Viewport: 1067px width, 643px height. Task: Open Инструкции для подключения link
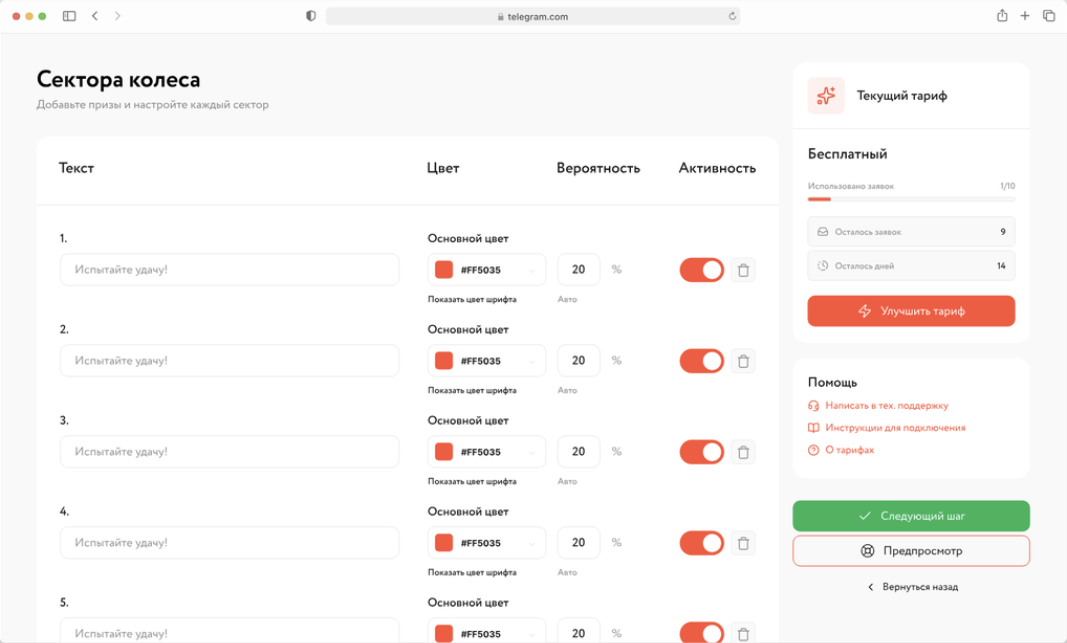coord(896,428)
